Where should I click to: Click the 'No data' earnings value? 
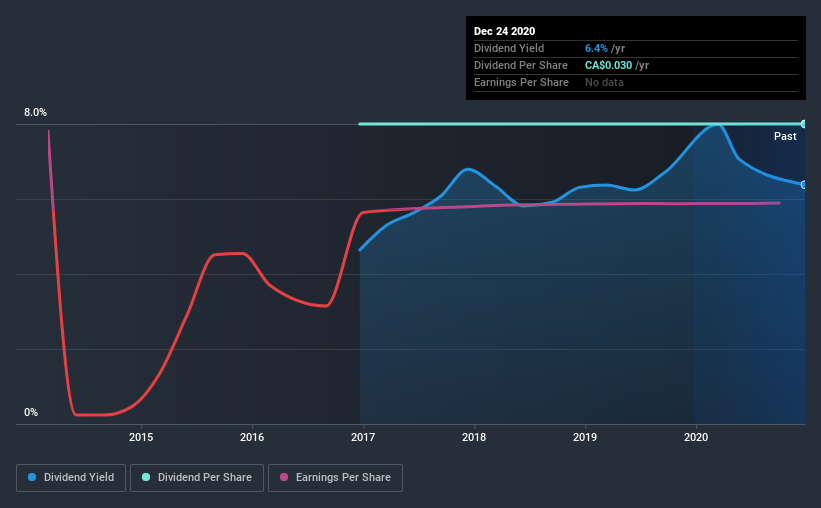pyautogui.click(x=604, y=82)
